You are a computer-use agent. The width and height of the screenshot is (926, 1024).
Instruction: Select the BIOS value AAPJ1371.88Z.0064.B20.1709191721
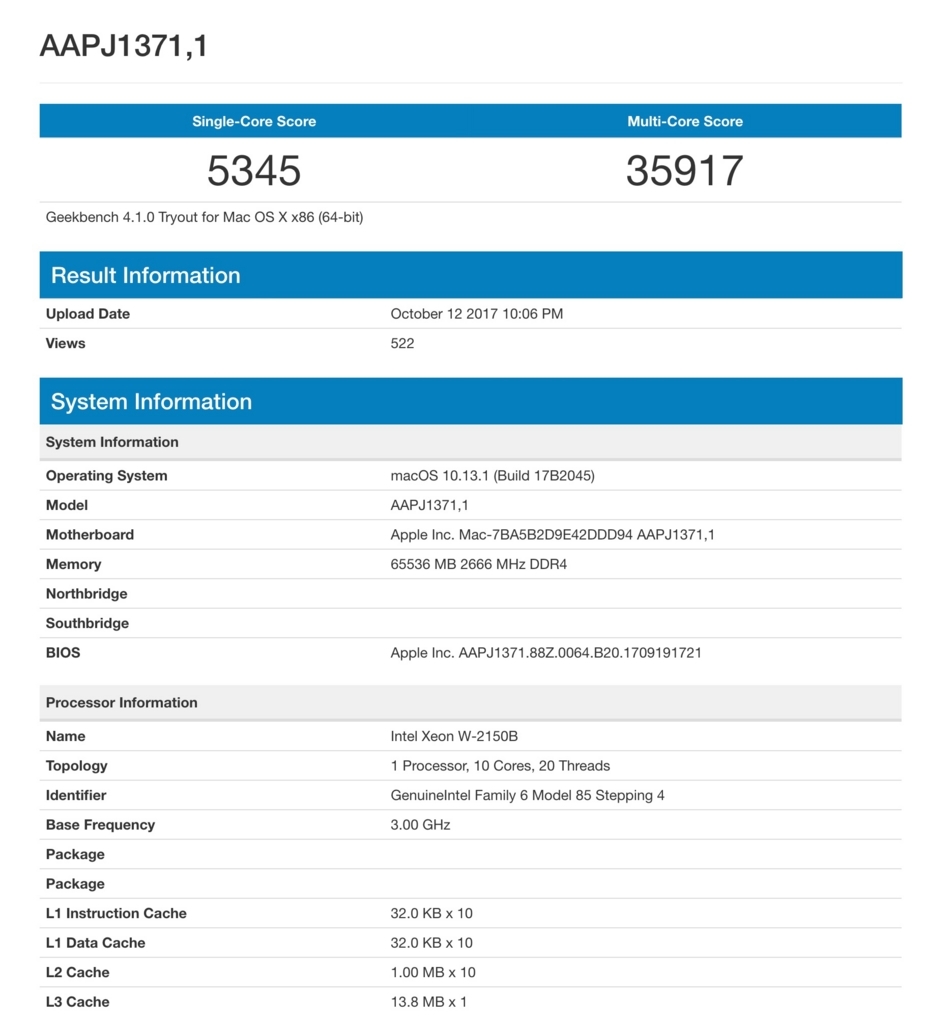tap(546, 653)
